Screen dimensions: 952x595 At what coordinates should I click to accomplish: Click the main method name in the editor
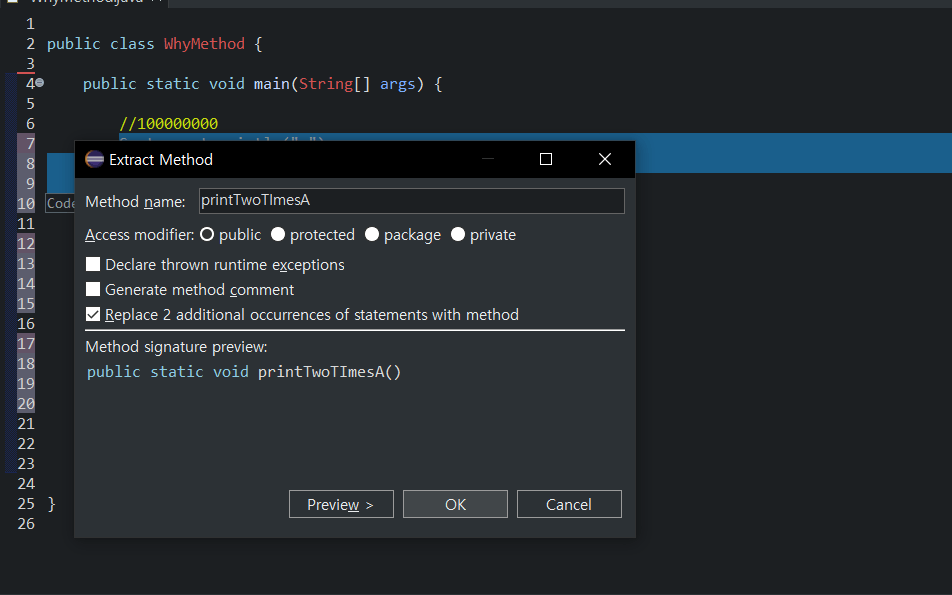(271, 84)
